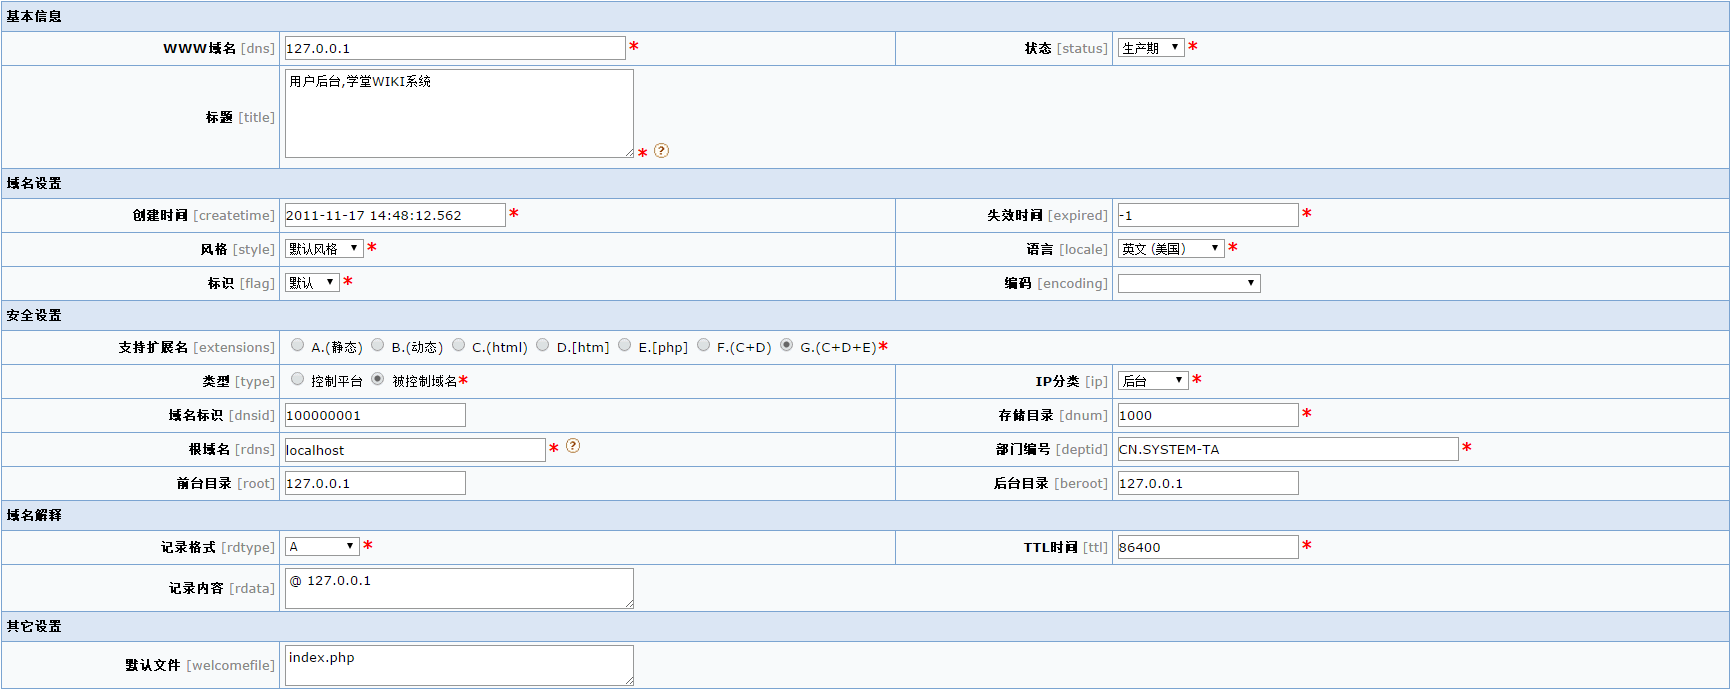Open the 语言 locale dropdown

(1170, 249)
